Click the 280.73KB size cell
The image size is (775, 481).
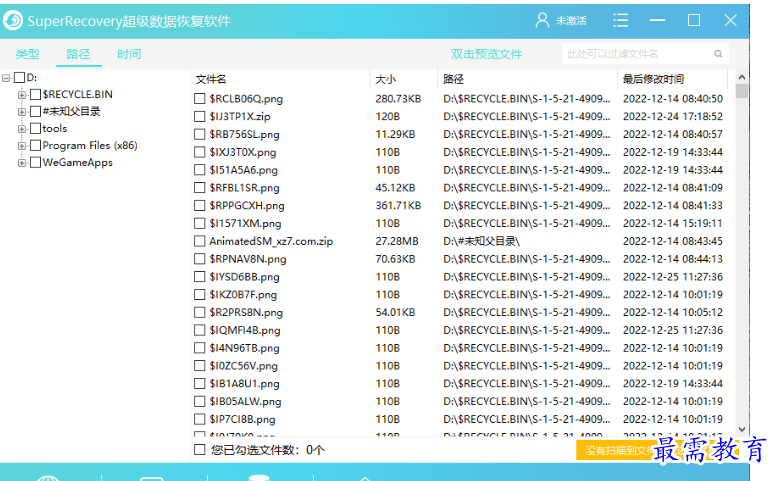(x=398, y=99)
